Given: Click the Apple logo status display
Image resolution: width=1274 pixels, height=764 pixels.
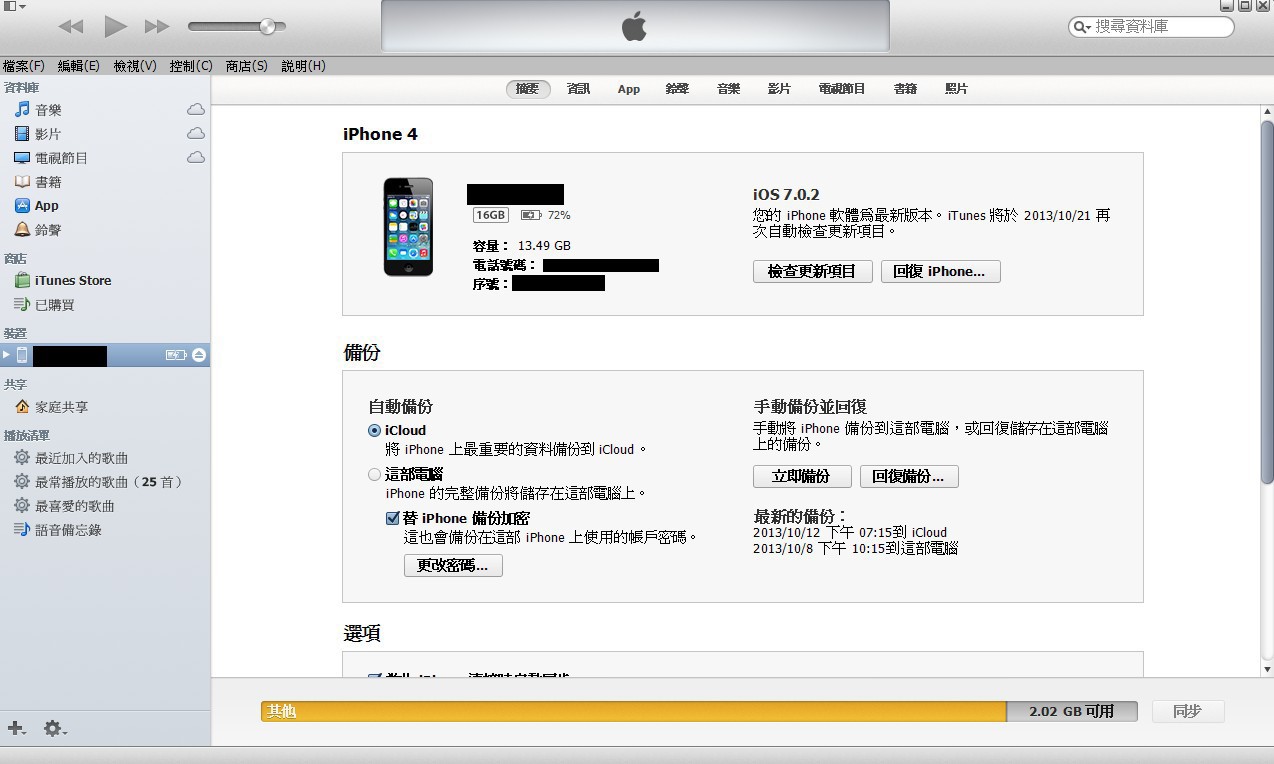Looking at the screenshot, I should point(635,26).
